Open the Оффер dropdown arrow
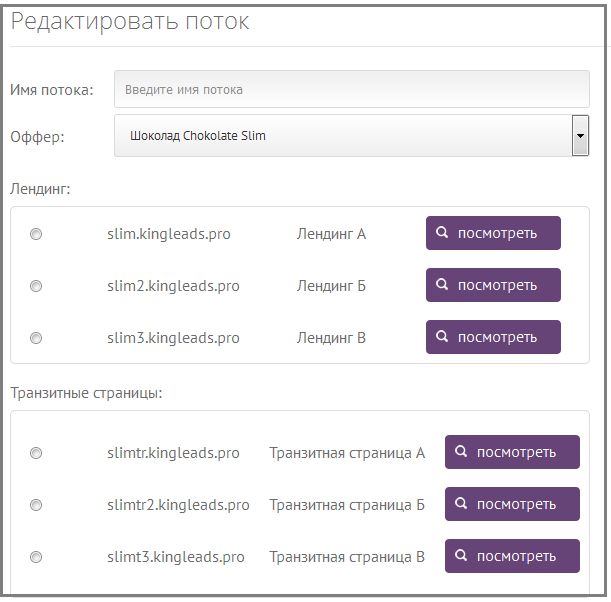This screenshot has width=611, height=602. tap(579, 136)
